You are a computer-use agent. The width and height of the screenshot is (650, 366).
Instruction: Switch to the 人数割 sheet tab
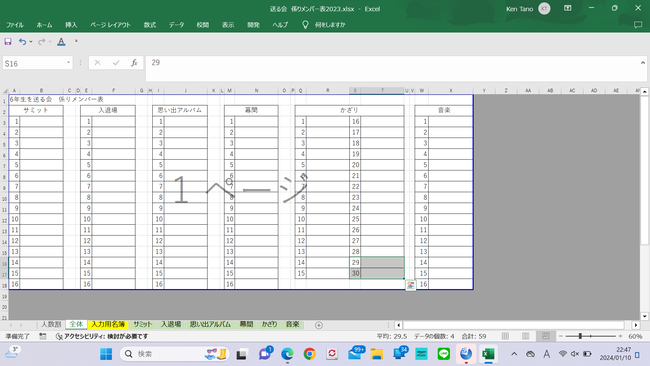(x=51, y=325)
